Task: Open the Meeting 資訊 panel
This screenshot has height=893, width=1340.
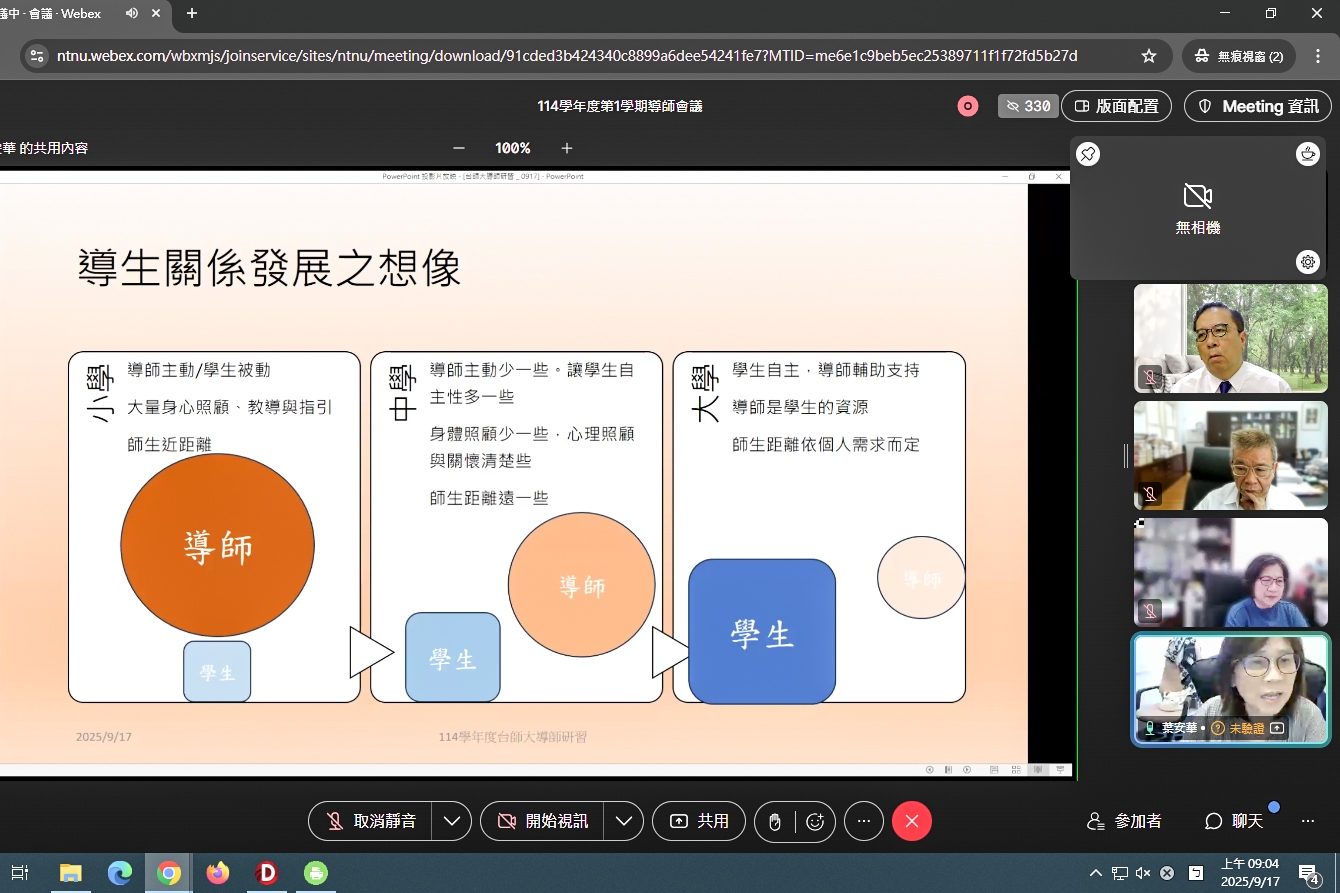Action: click(x=1258, y=106)
